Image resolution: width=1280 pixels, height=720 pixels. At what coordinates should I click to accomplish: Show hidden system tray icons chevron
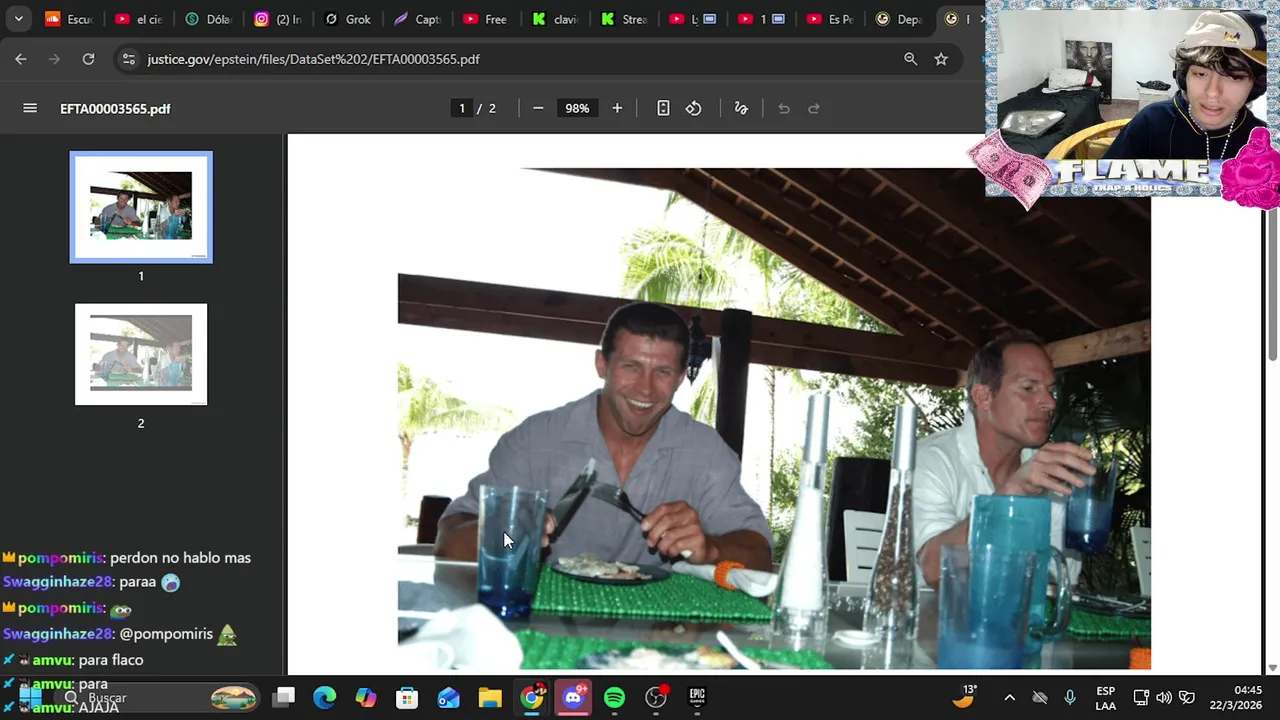1010,698
